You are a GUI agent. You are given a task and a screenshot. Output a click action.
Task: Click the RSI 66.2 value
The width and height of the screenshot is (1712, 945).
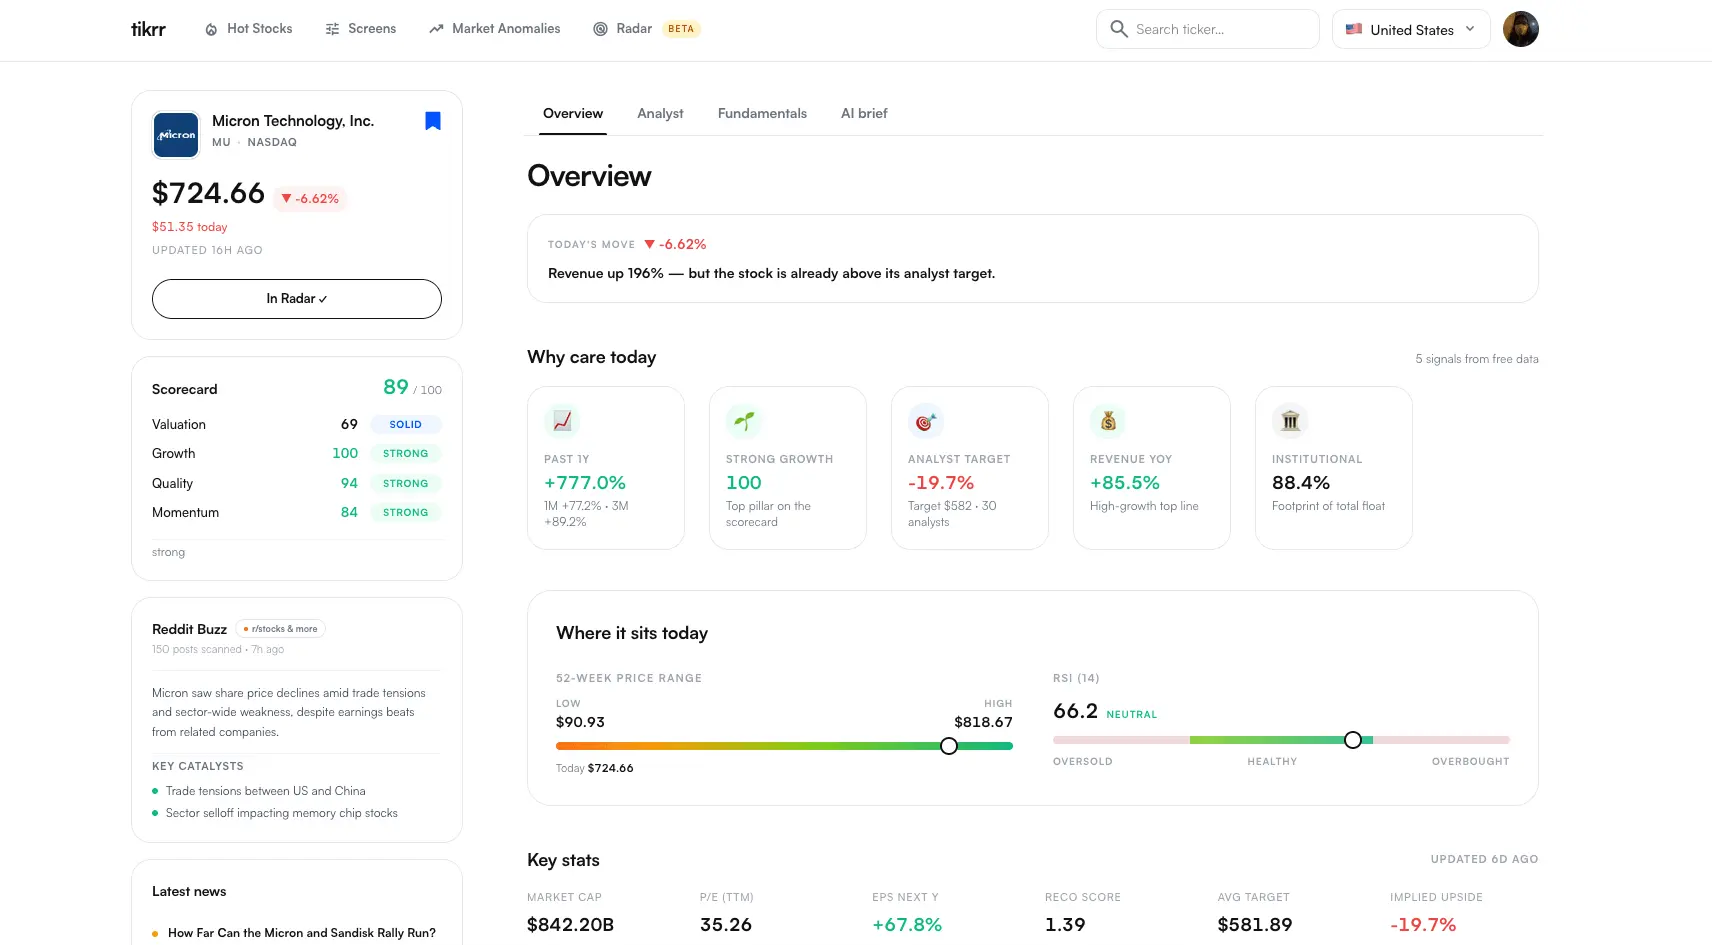[x=1075, y=711]
